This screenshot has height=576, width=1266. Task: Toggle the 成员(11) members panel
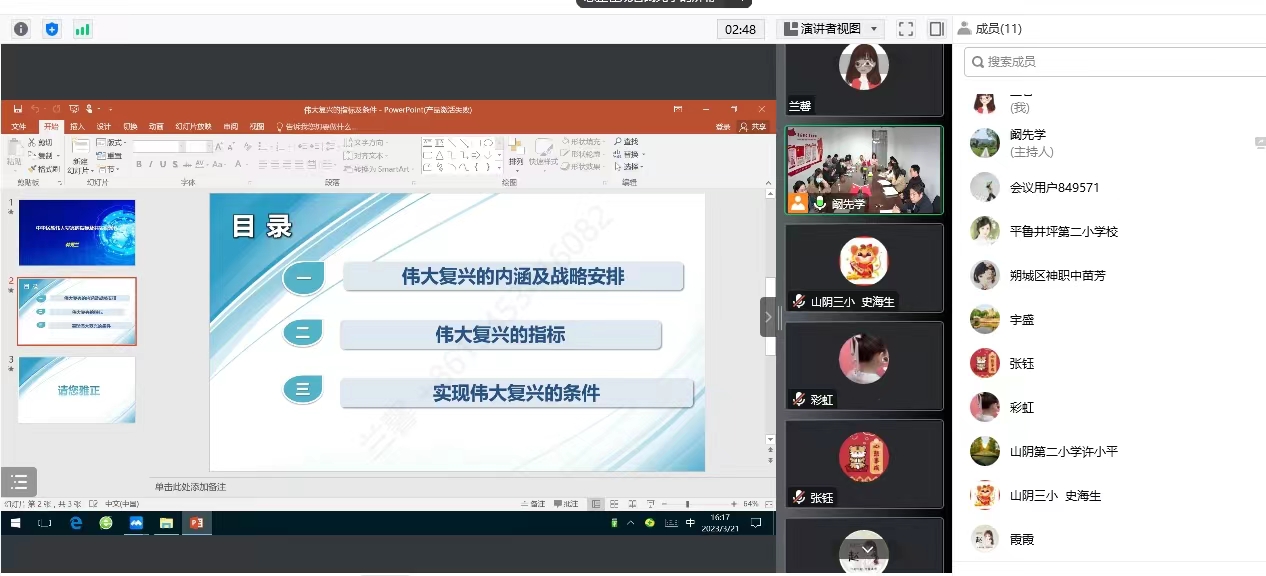[989, 29]
